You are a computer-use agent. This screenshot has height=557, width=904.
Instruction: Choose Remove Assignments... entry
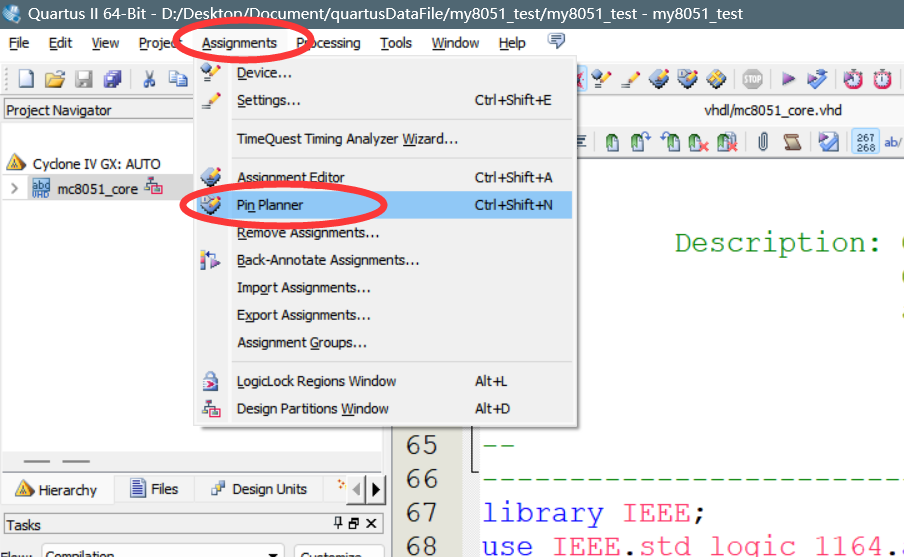384,233
